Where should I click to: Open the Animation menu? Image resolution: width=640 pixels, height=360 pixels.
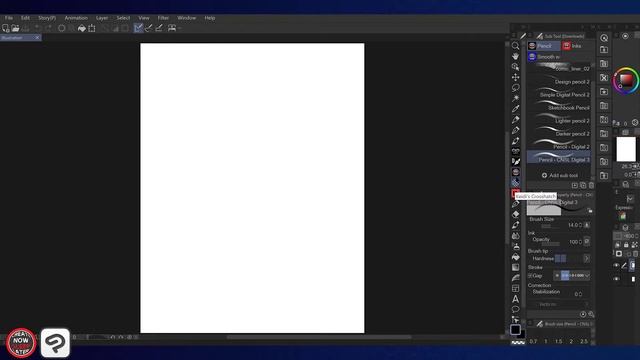[76, 18]
